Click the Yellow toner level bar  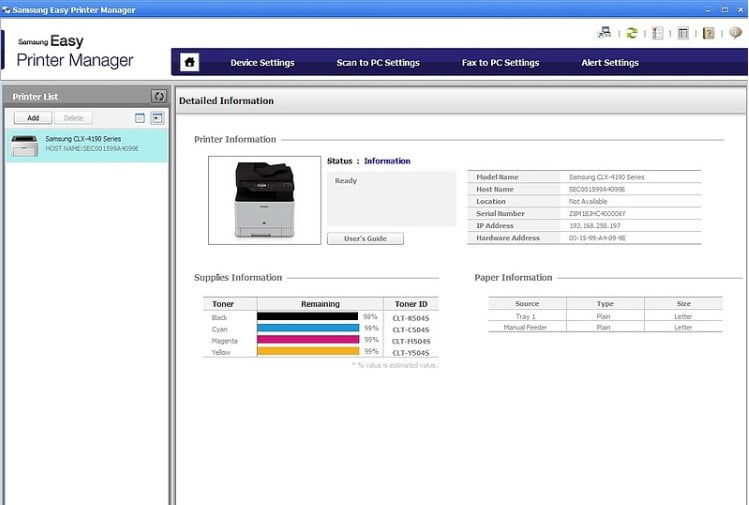308,351
